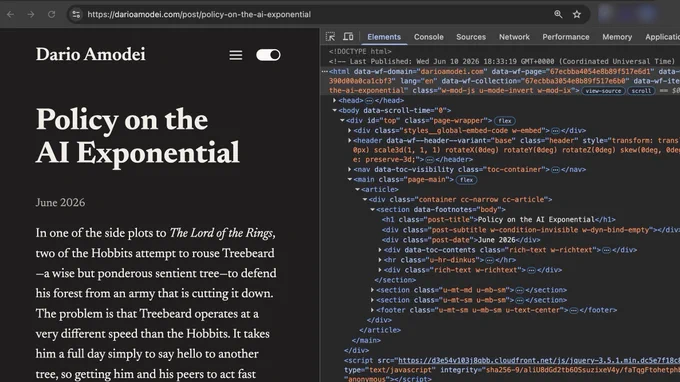The width and height of the screenshot is (680, 382).
Task: Click the zoom magnifier icon in address bar
Action: (558, 14)
